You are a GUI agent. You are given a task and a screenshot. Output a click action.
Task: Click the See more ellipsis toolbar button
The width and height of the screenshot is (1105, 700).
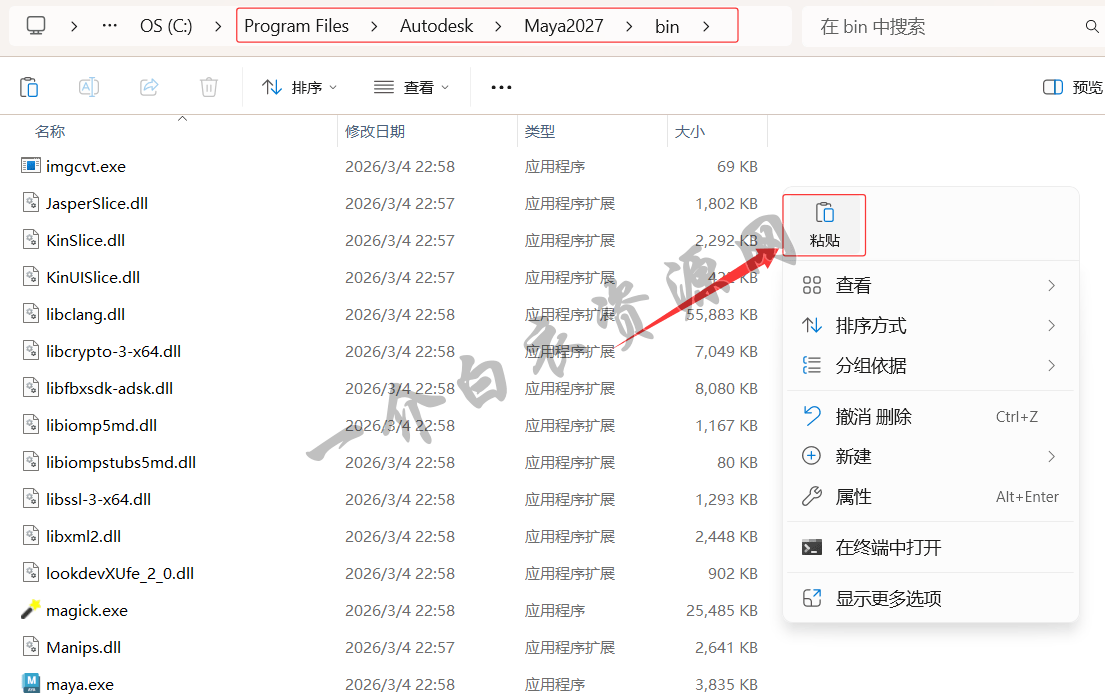pyautogui.click(x=501, y=87)
